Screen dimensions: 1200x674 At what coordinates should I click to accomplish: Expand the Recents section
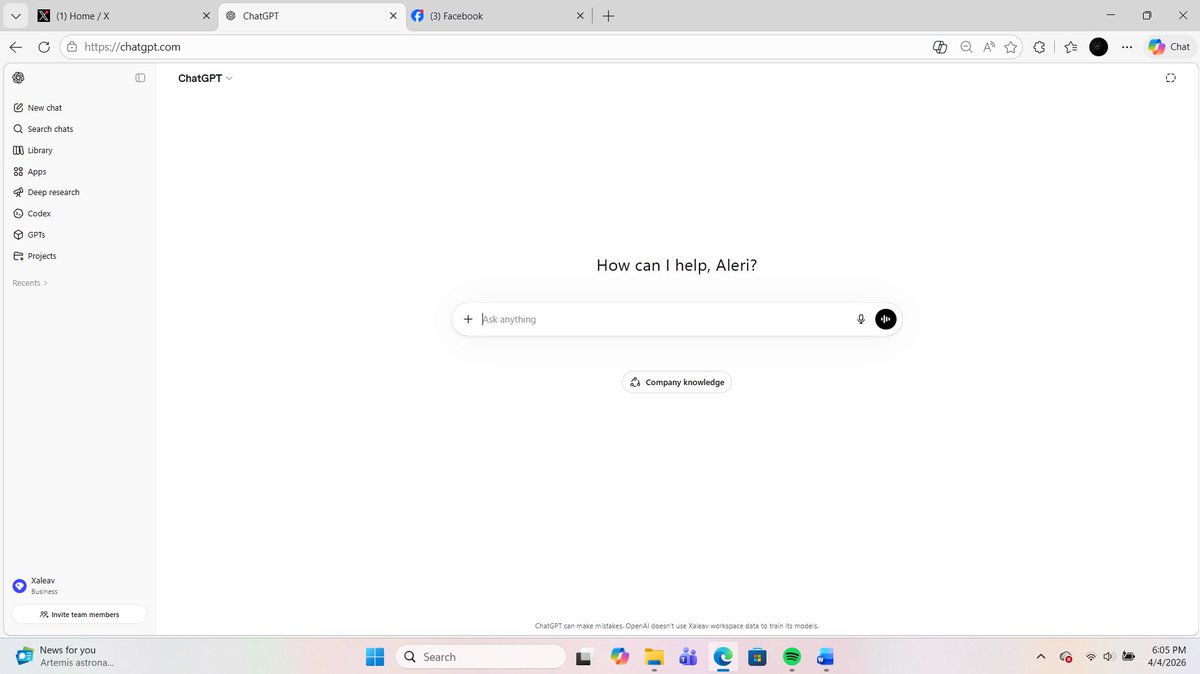click(x=30, y=283)
